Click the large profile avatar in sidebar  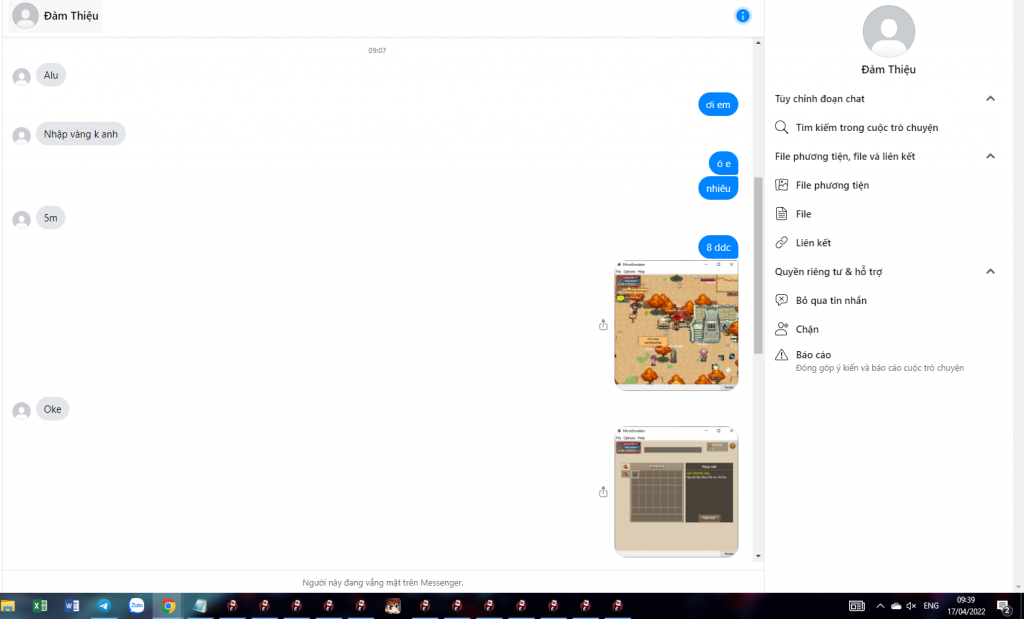(888, 31)
